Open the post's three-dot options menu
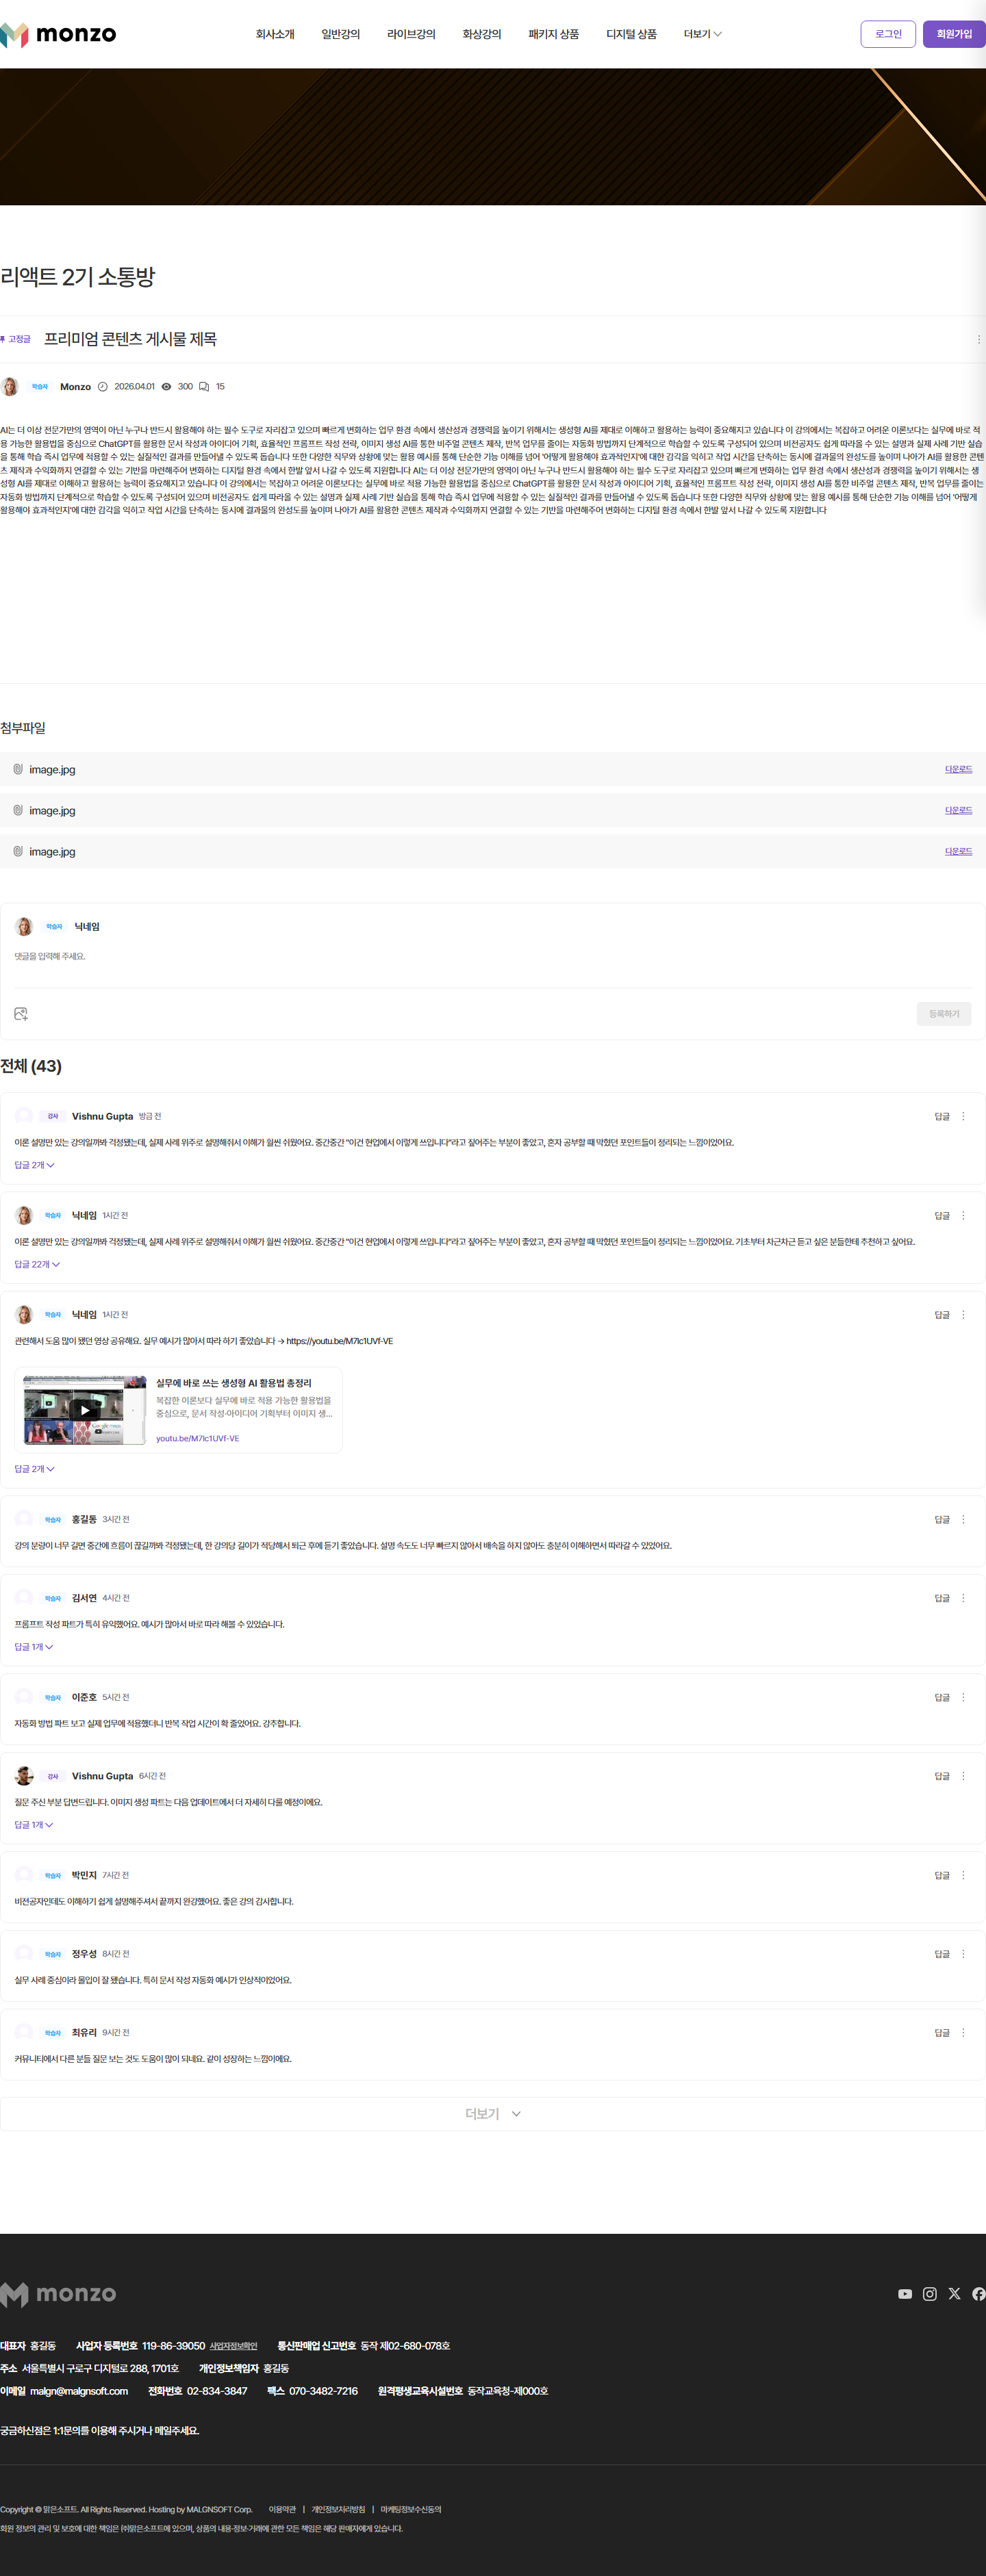 978,339
